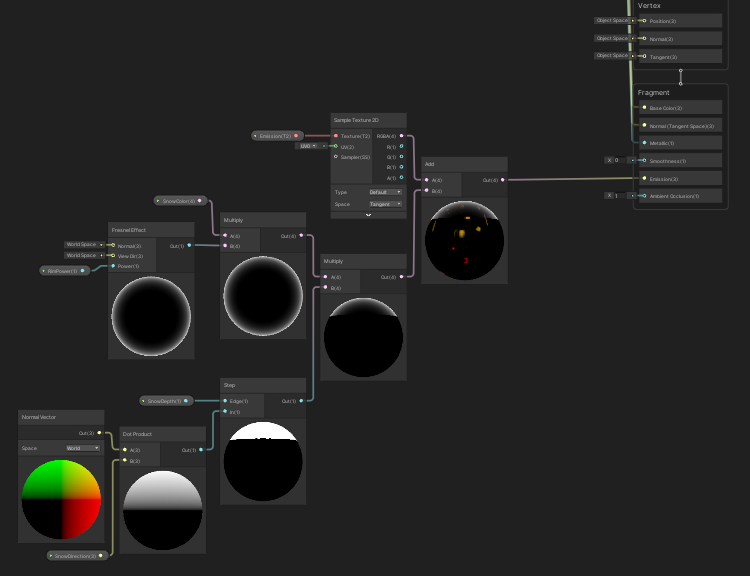Click the RGBA(4) output port
750x576 pixels.
(401, 136)
